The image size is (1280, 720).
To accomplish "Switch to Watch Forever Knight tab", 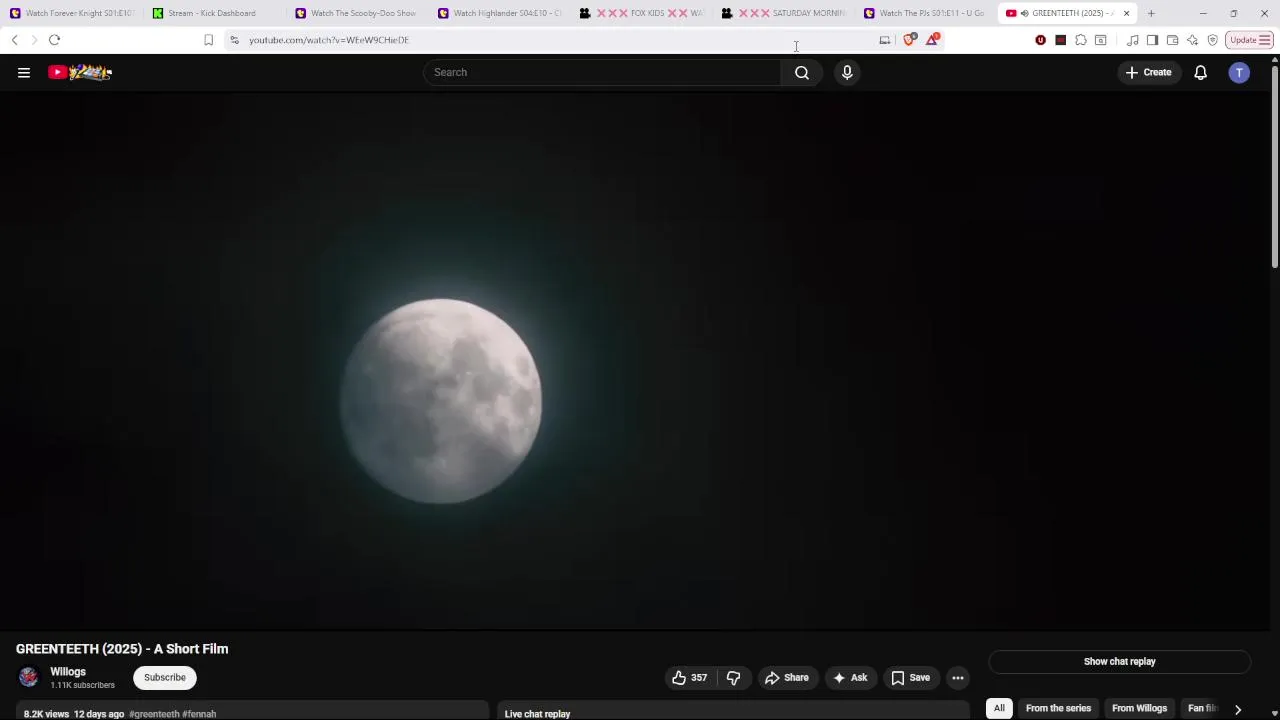I will [72, 13].
